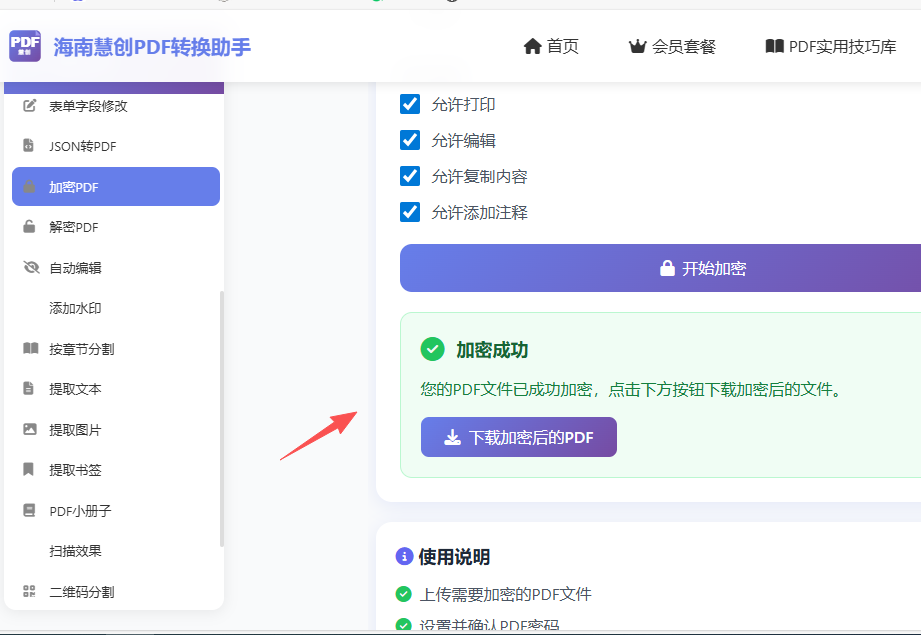Open PDF实用技巧库 in the navigation

tap(842, 46)
